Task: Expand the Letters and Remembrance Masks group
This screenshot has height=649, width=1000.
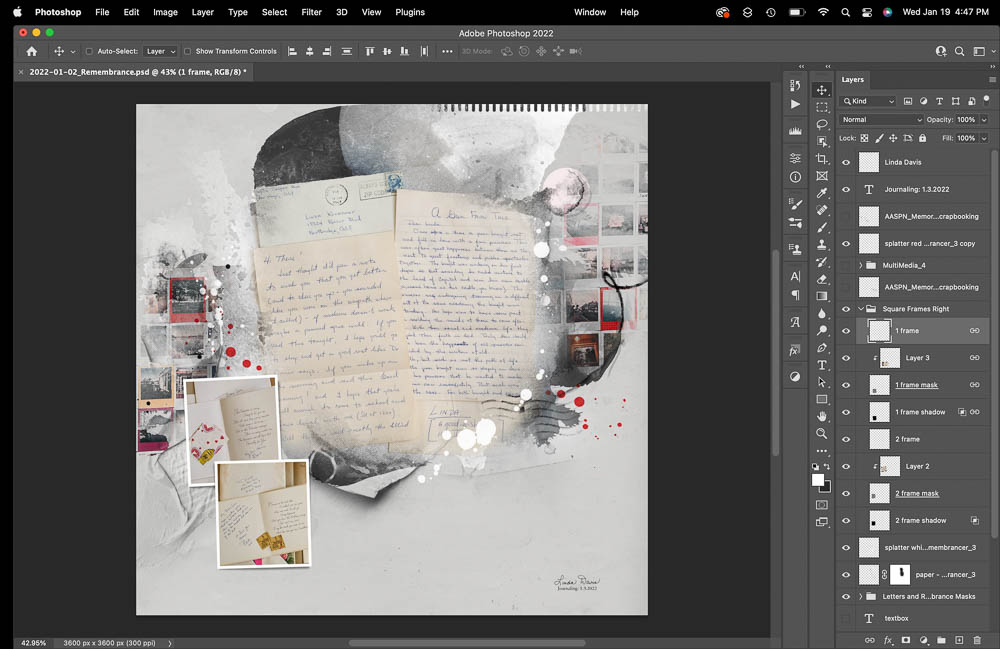Action: [861, 597]
